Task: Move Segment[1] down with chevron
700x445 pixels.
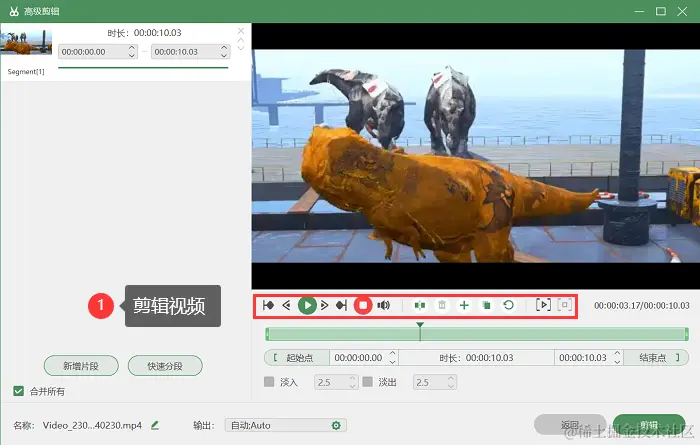Action: [x=241, y=47]
